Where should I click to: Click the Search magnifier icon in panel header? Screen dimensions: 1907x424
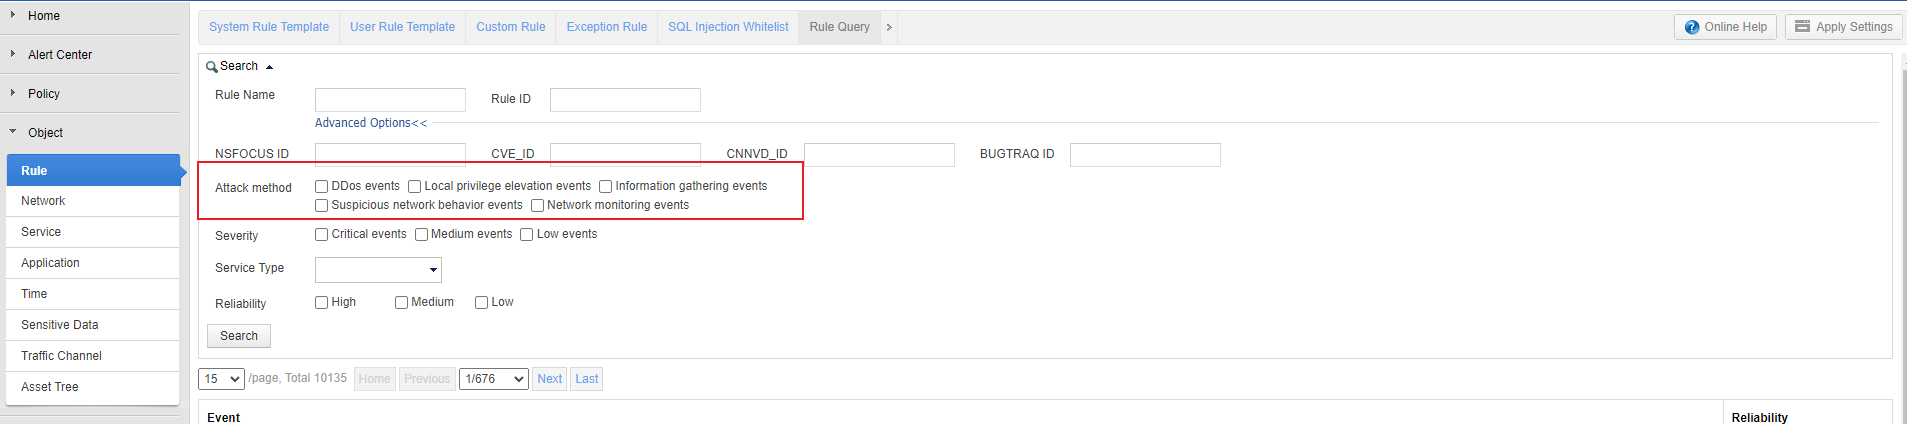pos(211,67)
